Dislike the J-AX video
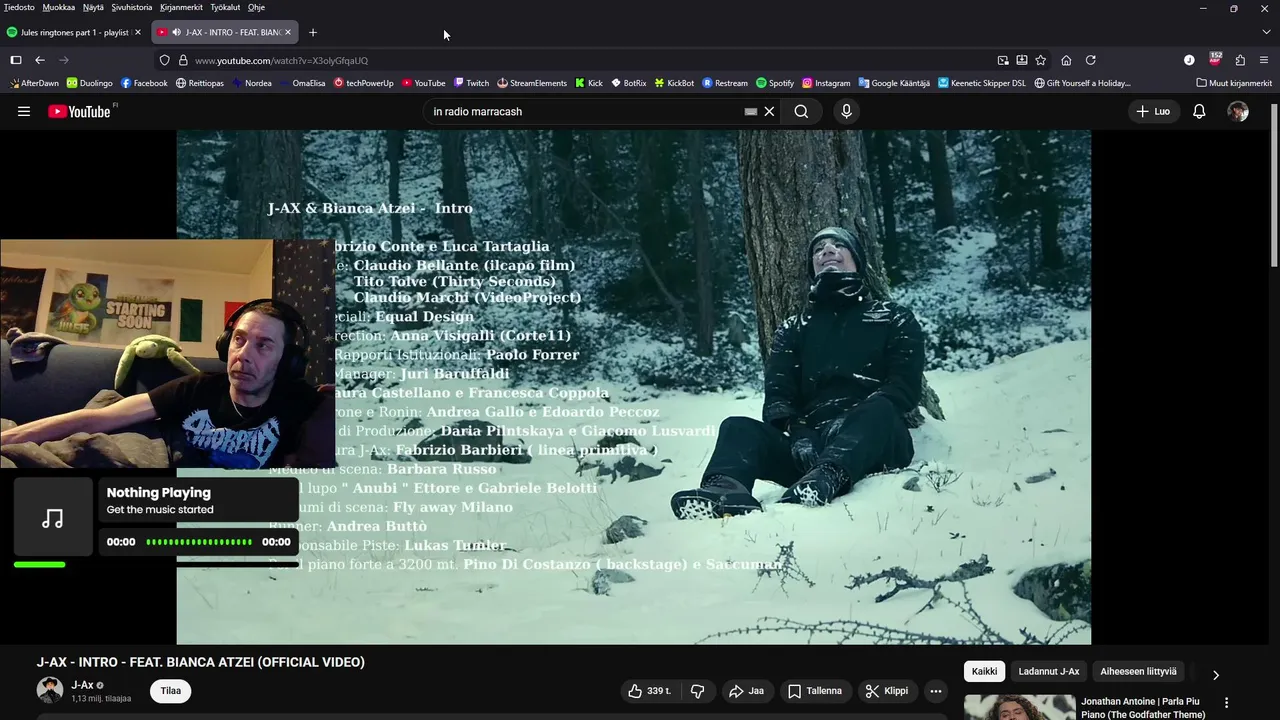Screen dimensions: 1280x720 click(x=698, y=691)
